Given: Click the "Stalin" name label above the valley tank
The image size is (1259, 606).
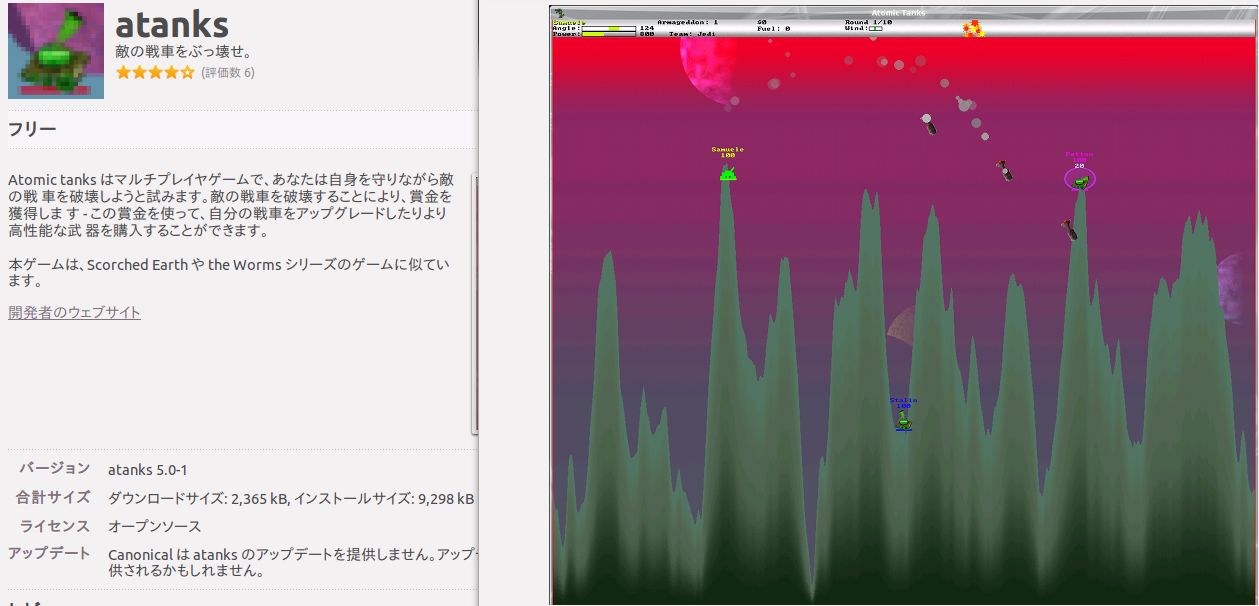Looking at the screenshot, I should (x=903, y=400).
